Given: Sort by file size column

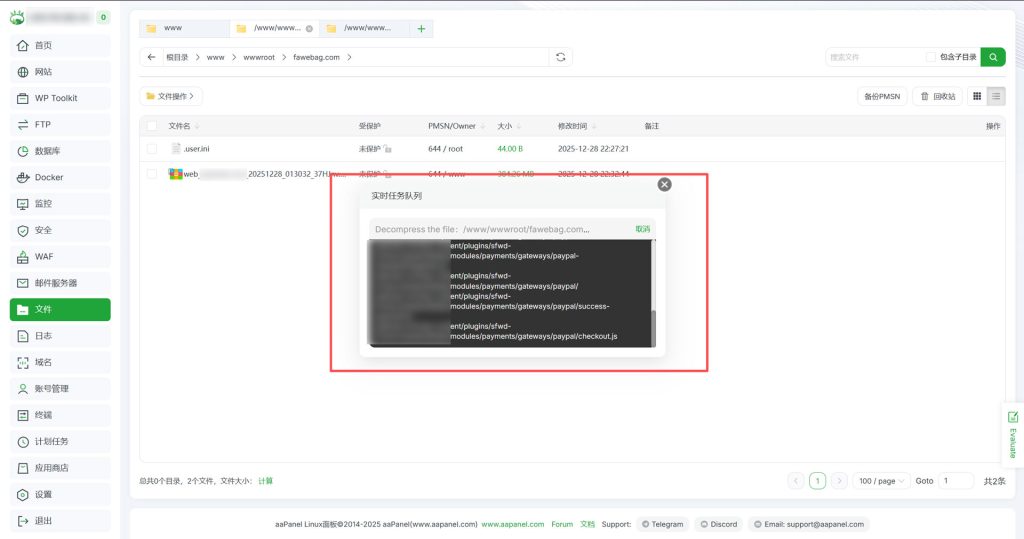Looking at the screenshot, I should point(506,126).
